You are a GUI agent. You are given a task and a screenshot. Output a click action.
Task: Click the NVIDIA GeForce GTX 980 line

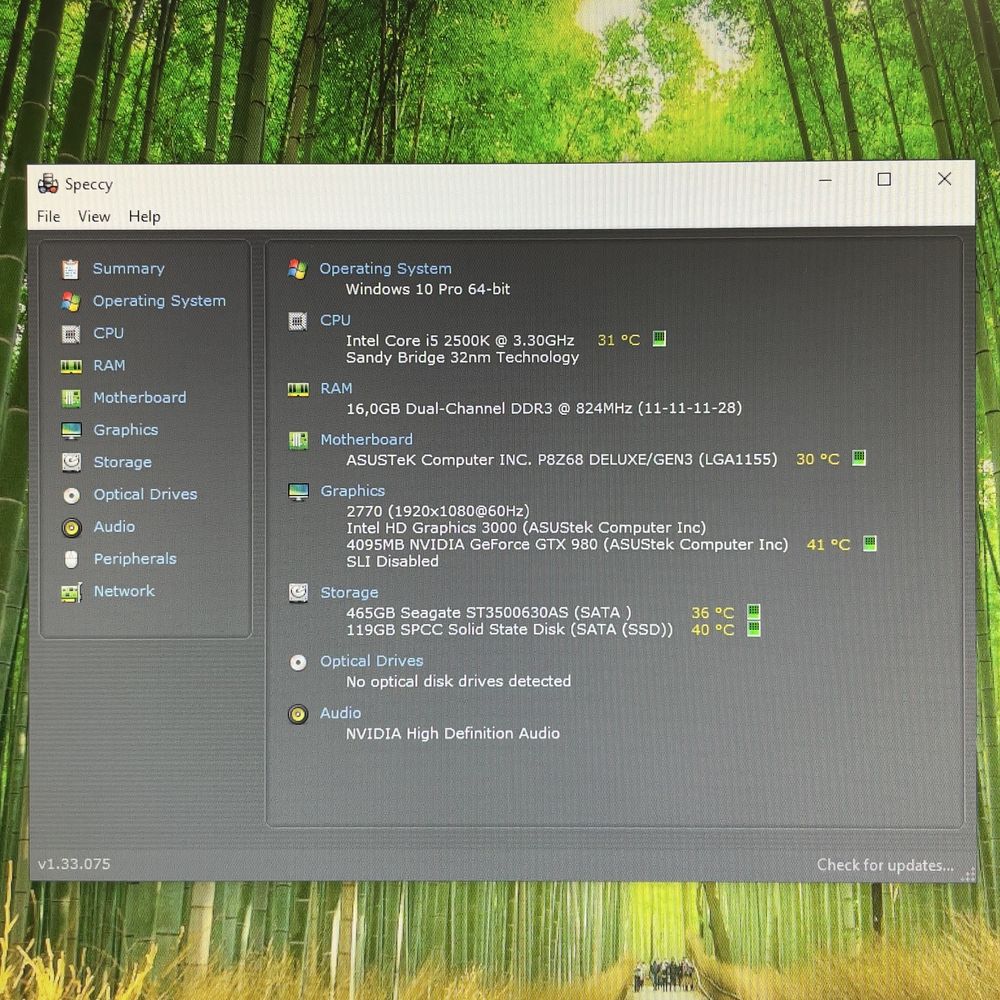point(567,544)
